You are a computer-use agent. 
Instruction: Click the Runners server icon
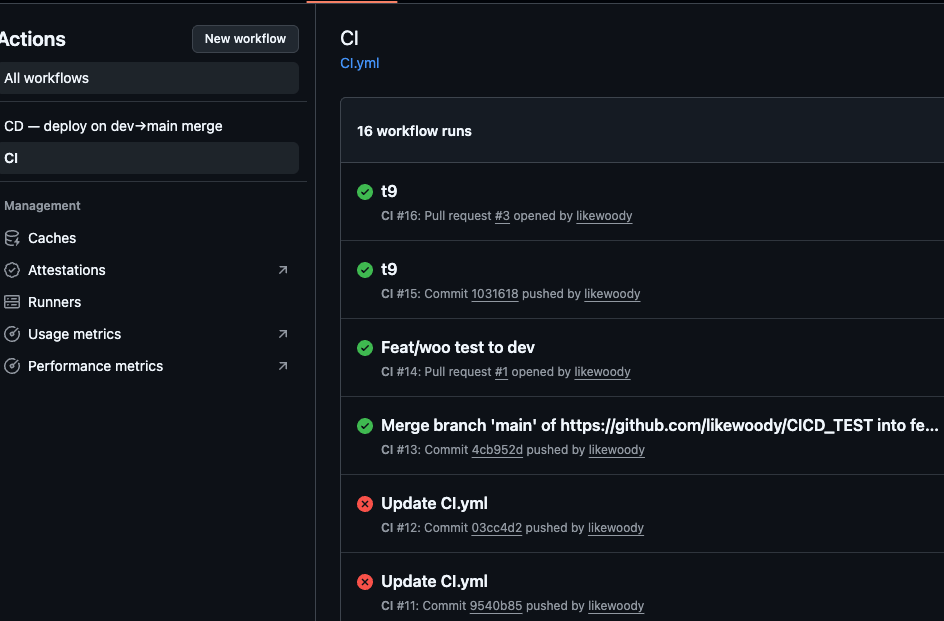(12, 302)
